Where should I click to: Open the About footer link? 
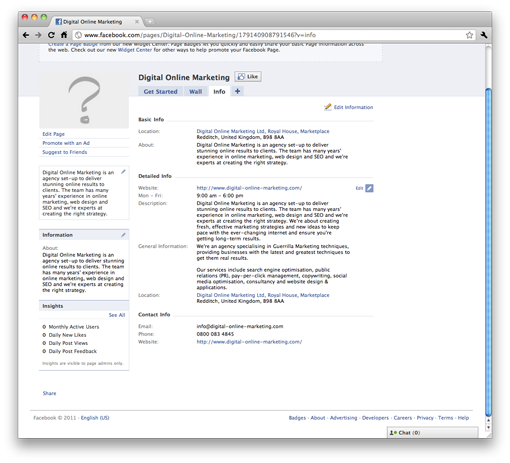coord(318,418)
